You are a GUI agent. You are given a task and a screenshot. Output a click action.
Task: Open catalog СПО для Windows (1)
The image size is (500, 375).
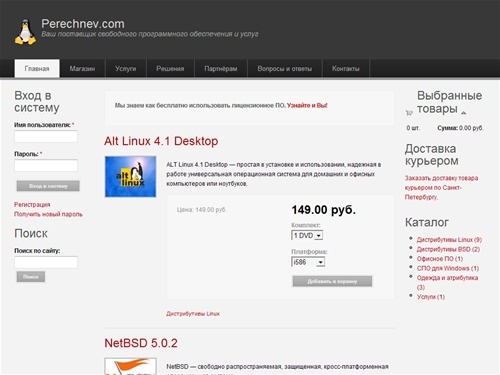448,268
